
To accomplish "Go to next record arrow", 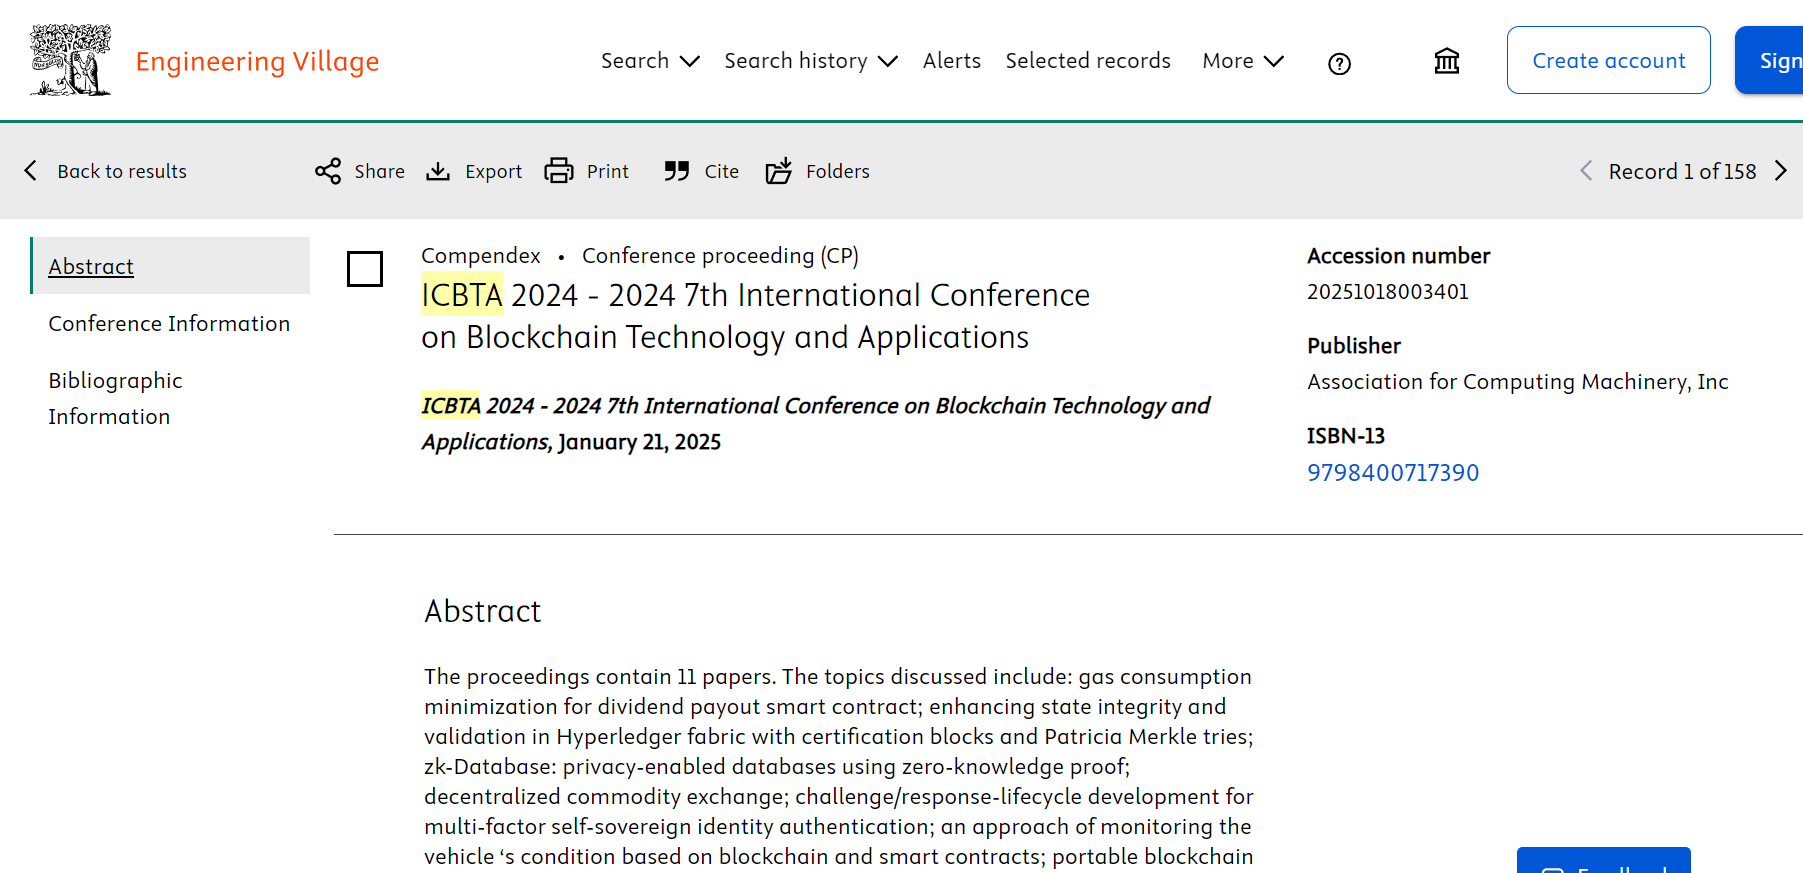I will [x=1781, y=171].
